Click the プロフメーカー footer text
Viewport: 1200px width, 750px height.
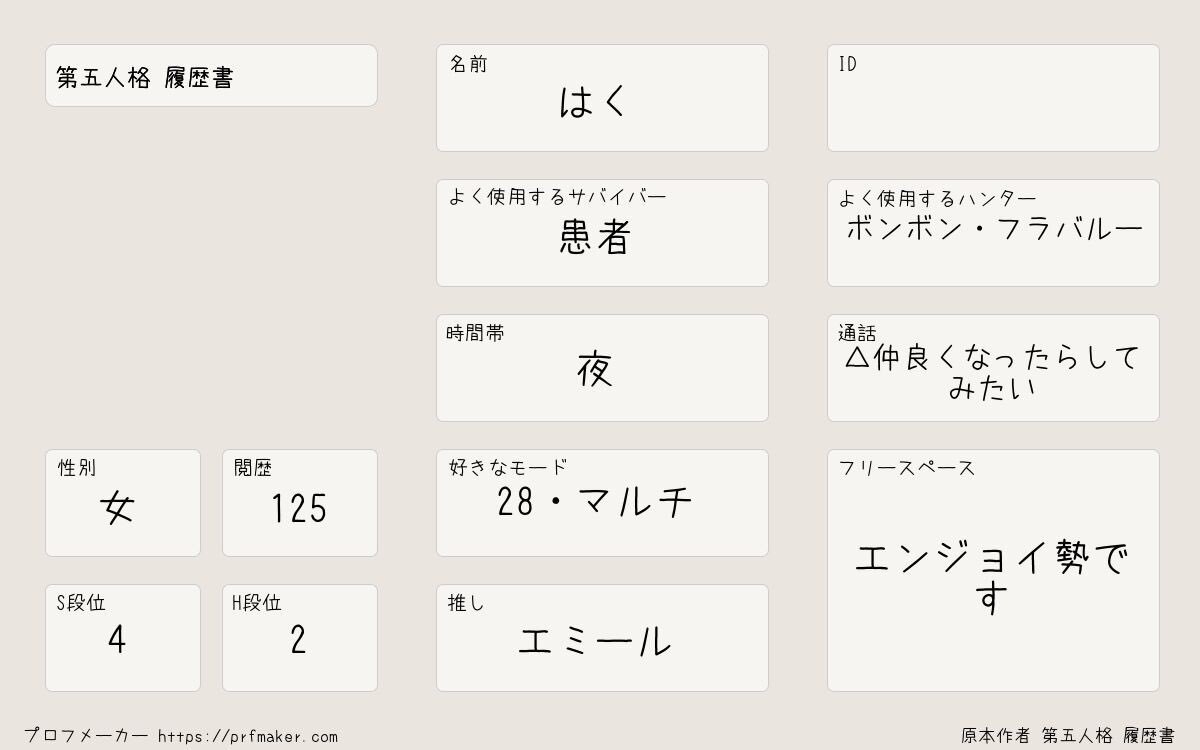coord(86,736)
